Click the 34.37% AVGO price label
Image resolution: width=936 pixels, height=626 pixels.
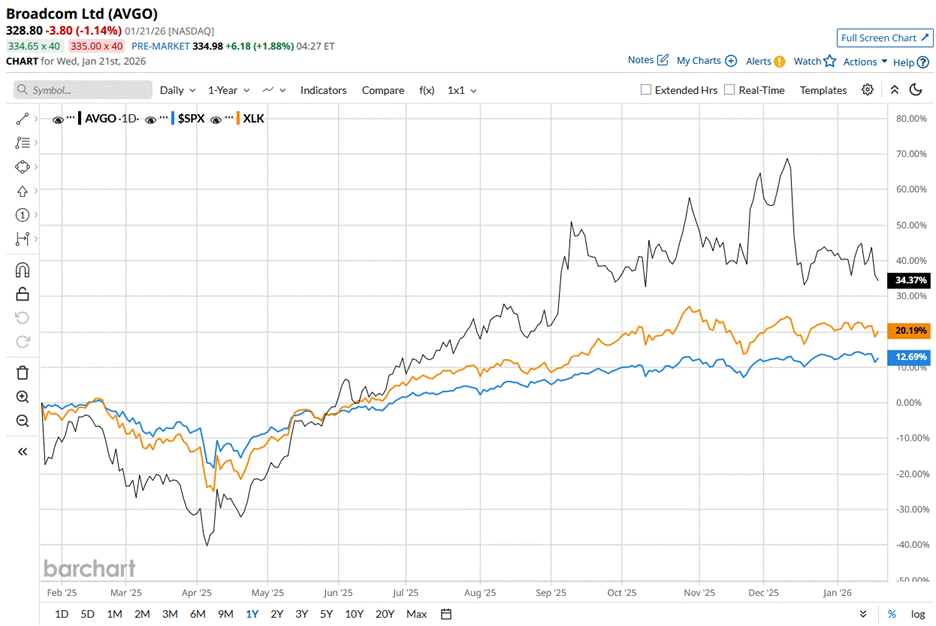coord(909,280)
